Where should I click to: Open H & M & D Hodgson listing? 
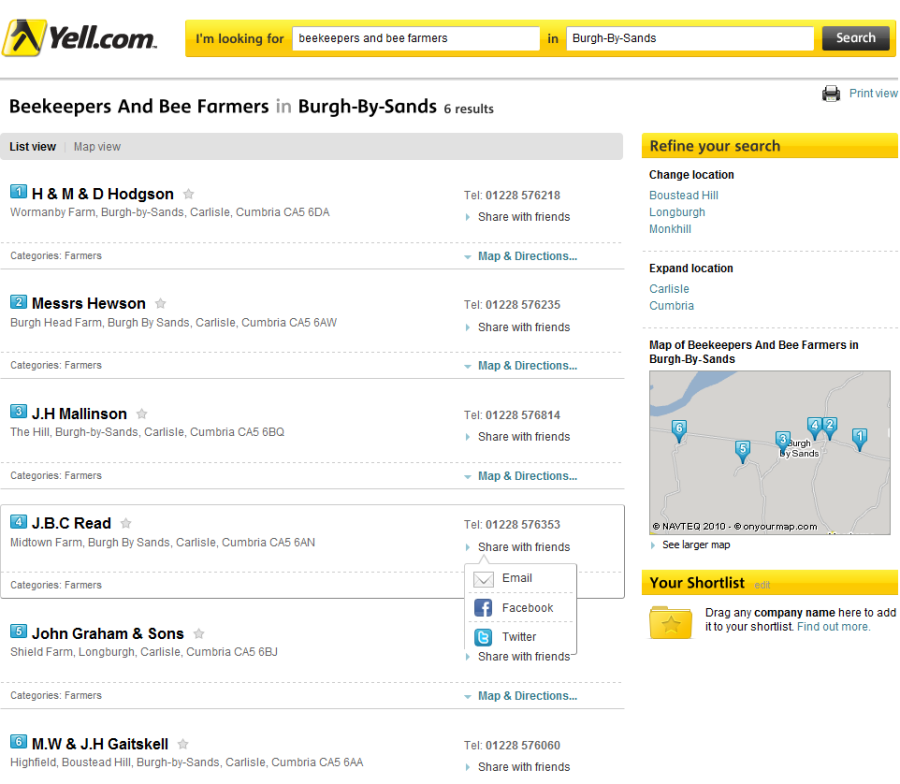(x=103, y=194)
